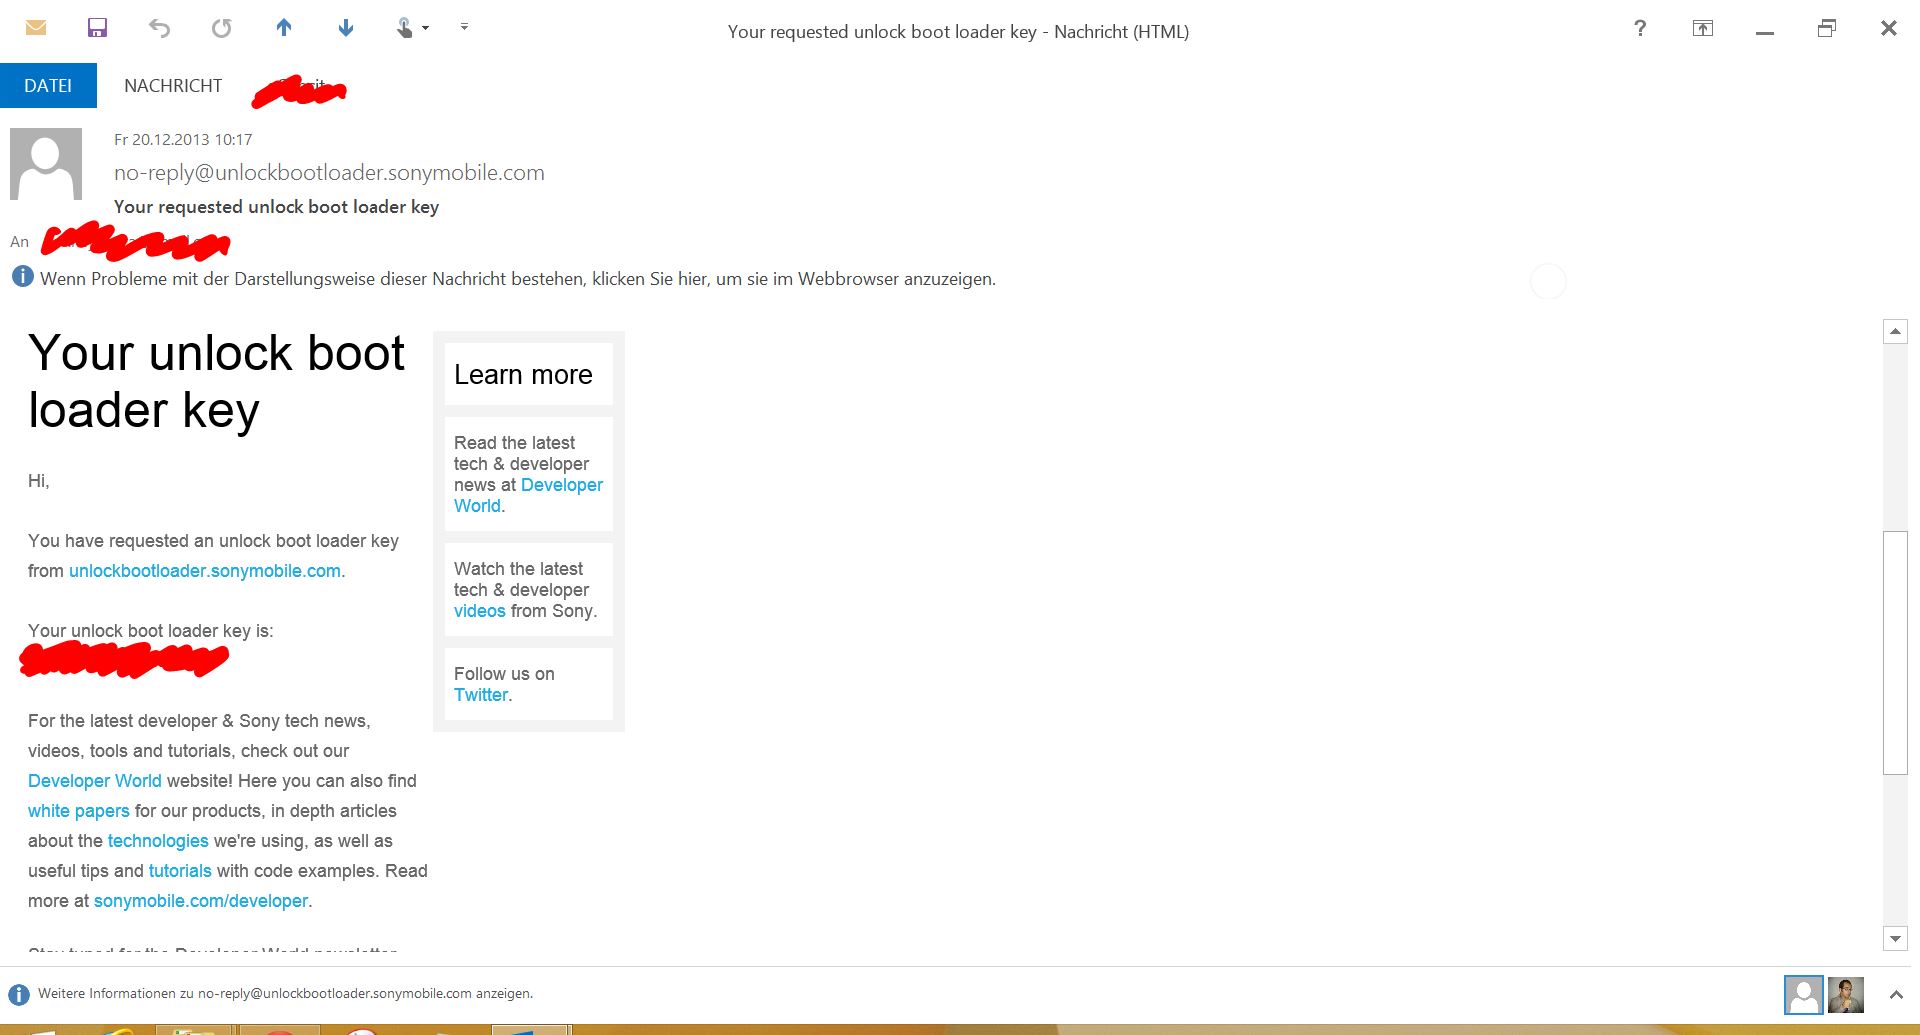This screenshot has width=1920, height=1035.
Task: Open Developer World link in Learn more box
Action: click(x=528, y=495)
